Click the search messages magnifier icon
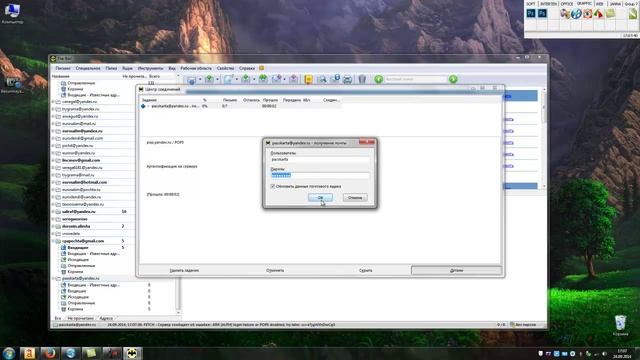 (x=322, y=79)
